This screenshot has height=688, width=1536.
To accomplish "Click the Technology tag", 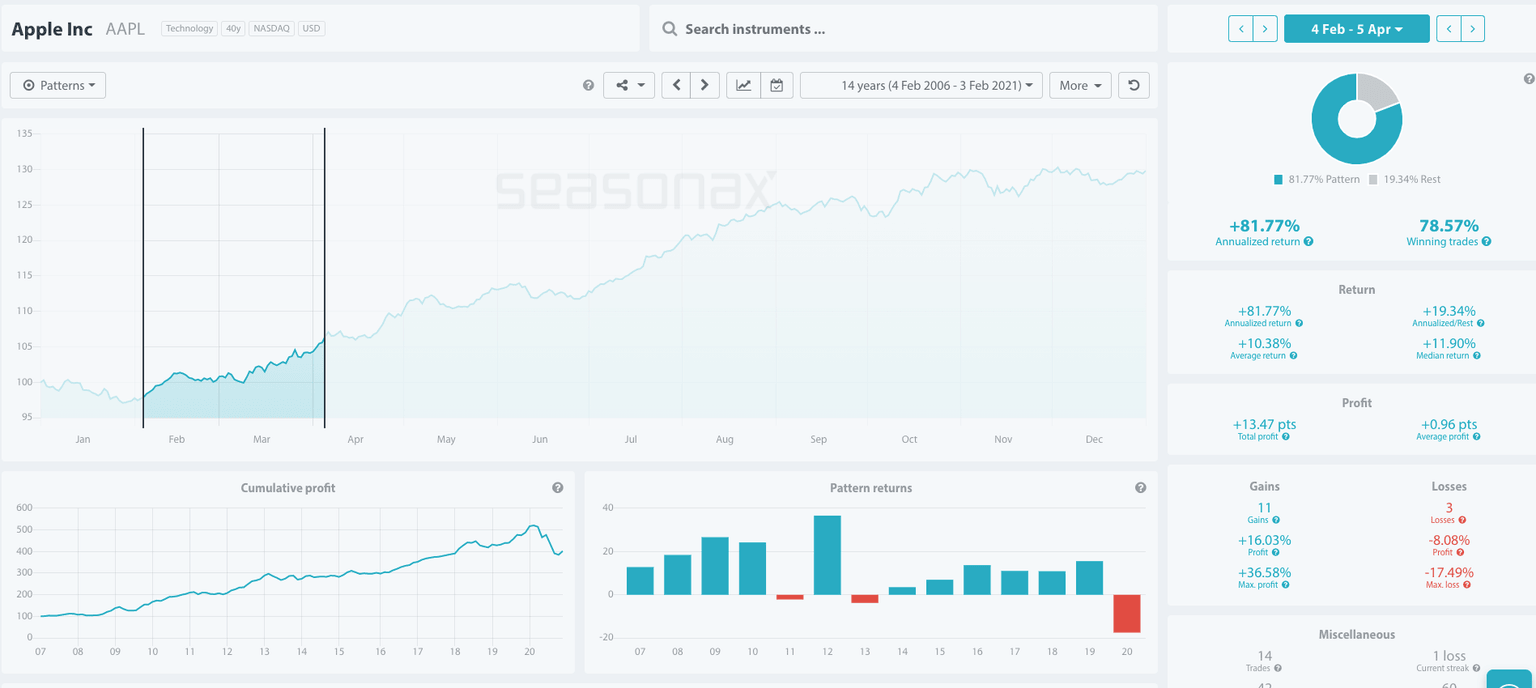I will click(x=189, y=29).
